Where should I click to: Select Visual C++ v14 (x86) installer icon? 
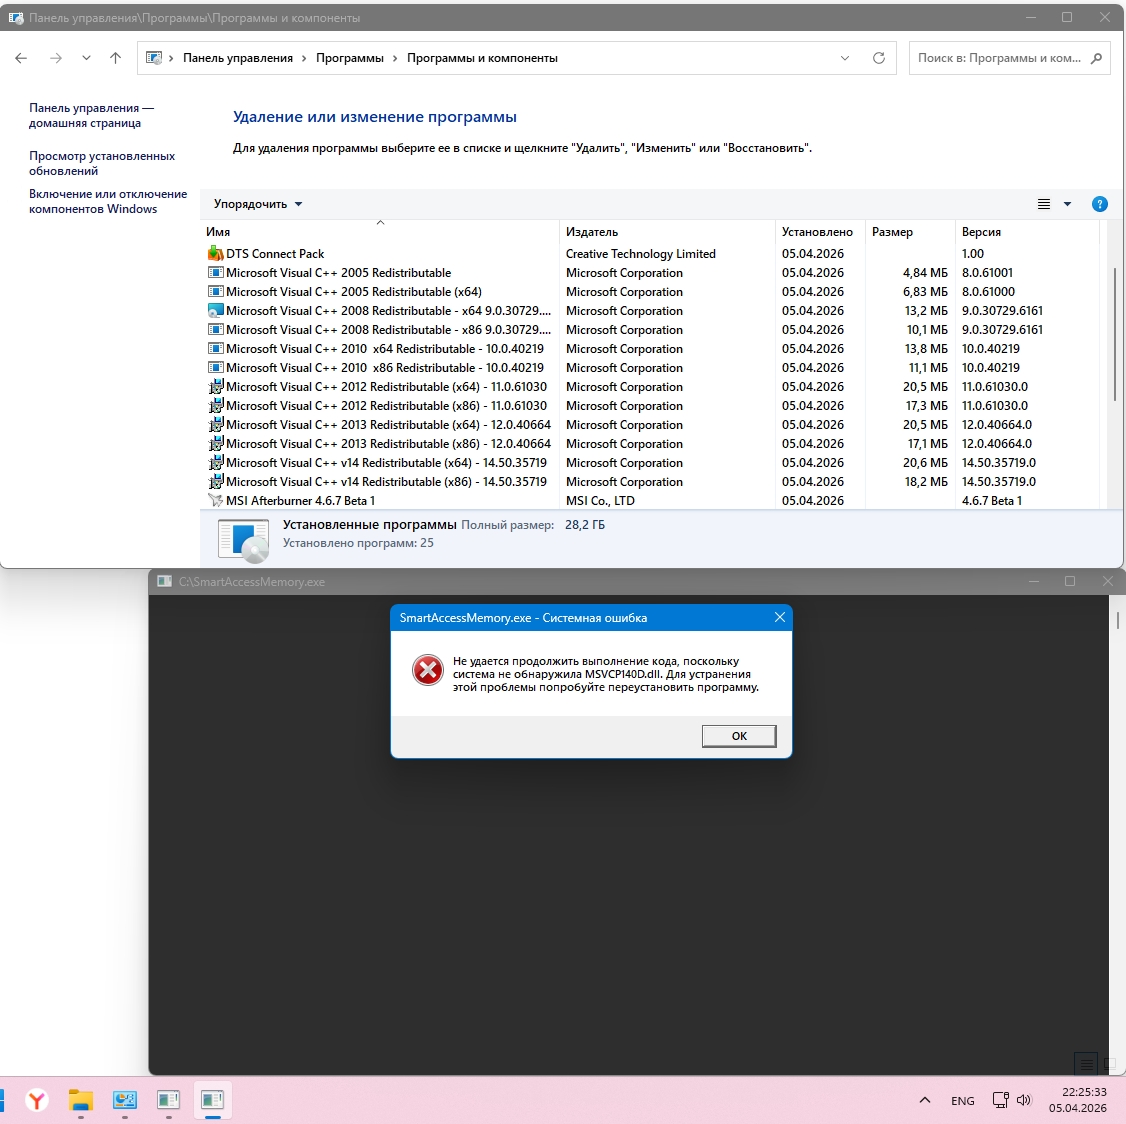pyautogui.click(x=215, y=482)
